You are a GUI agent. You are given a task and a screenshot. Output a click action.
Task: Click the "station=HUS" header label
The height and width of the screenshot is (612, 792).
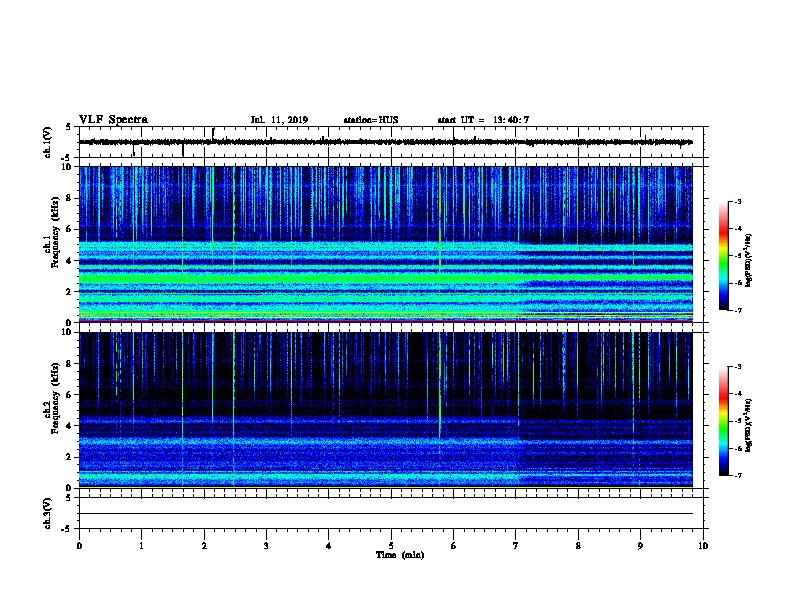(x=371, y=120)
